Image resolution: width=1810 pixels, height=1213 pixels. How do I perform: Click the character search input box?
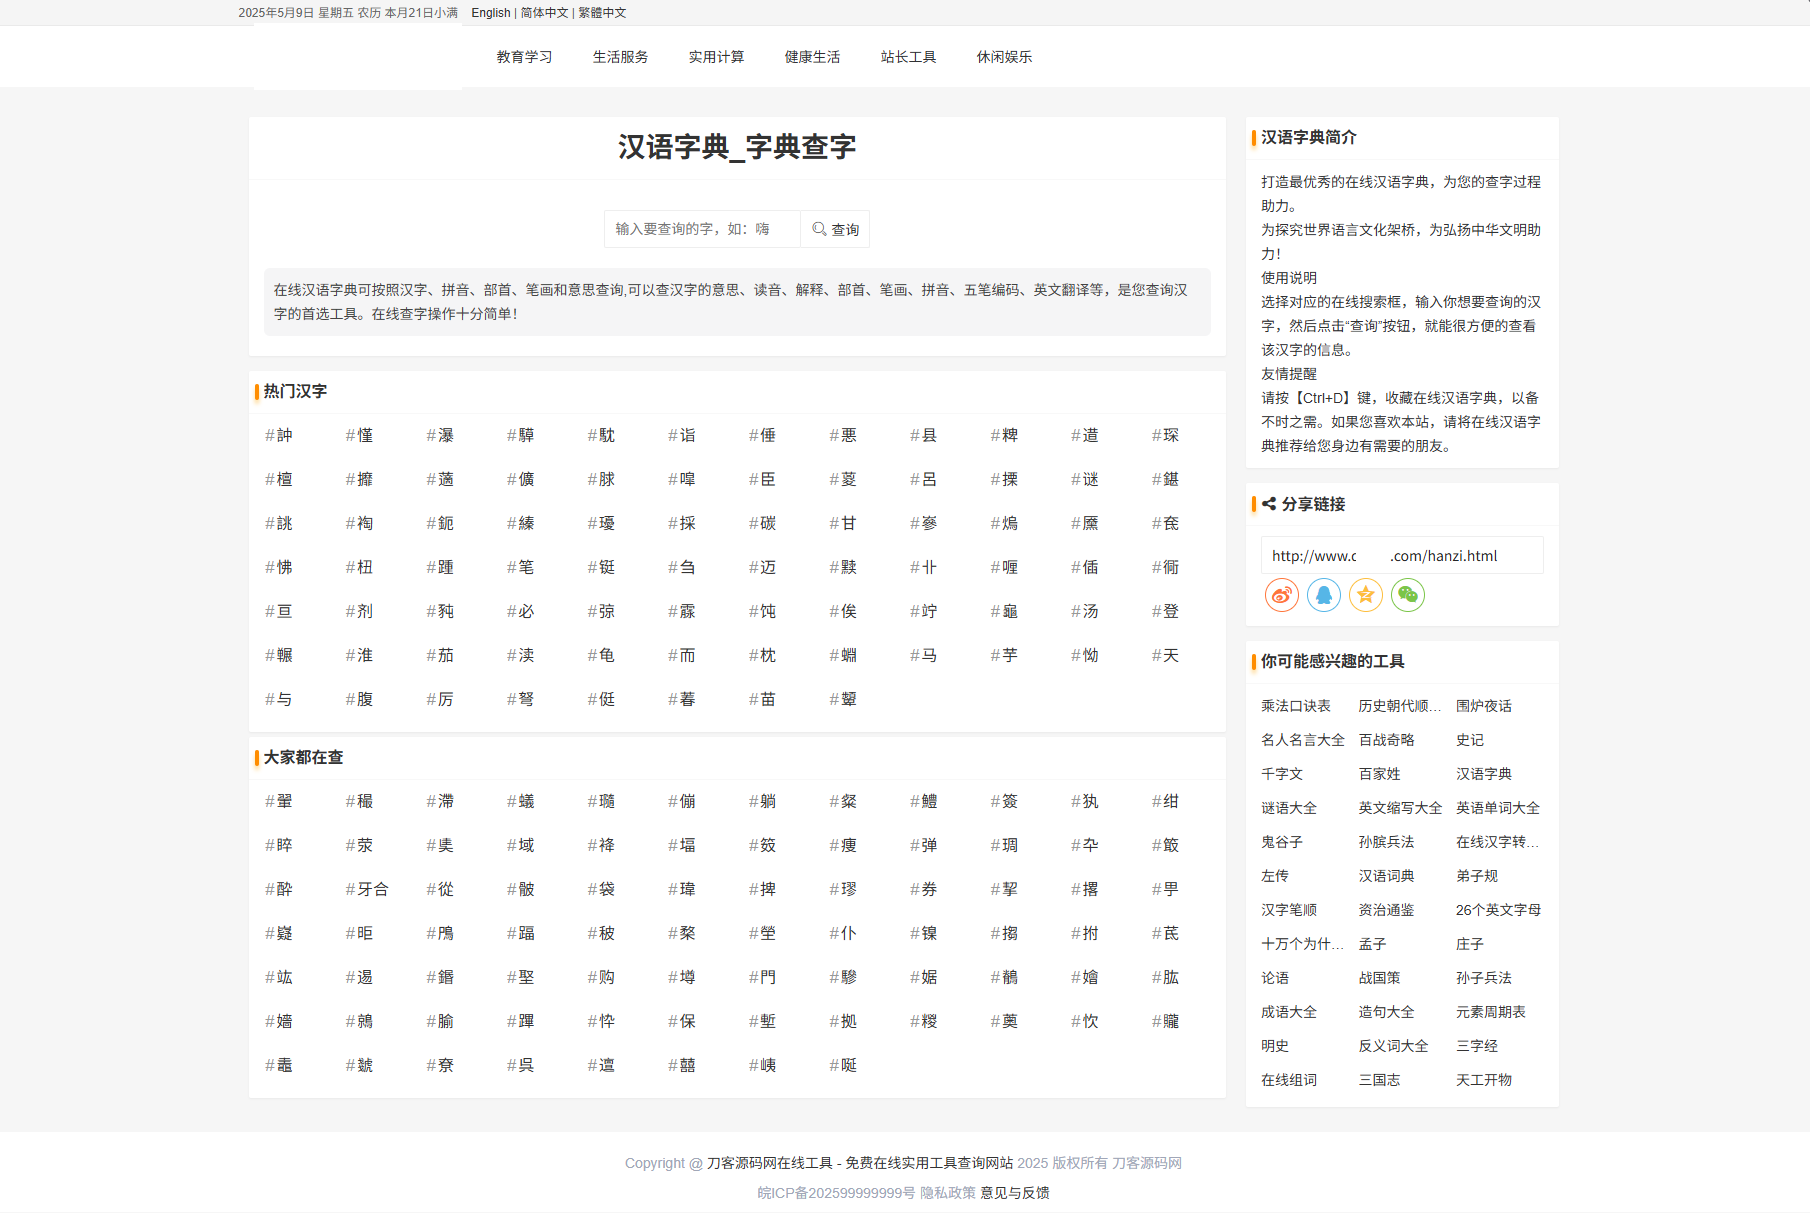702,229
